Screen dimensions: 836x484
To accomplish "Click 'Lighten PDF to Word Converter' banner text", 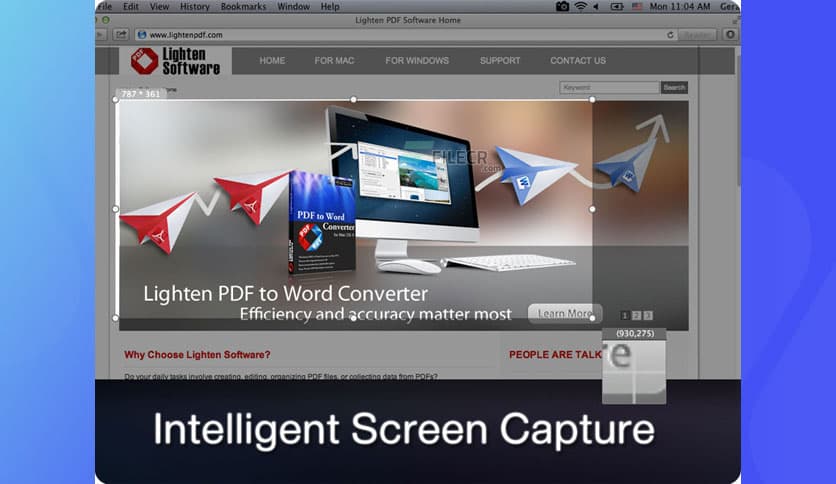I will (x=286, y=294).
